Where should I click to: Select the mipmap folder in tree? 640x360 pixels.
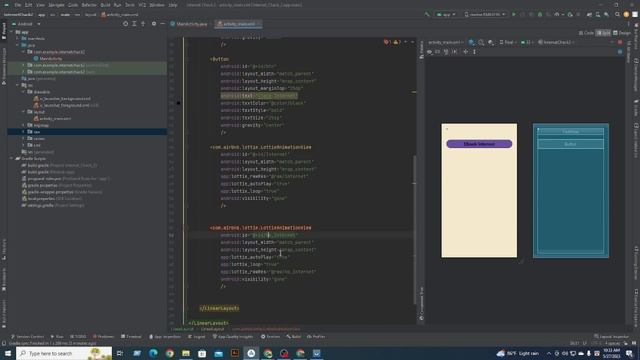pyautogui.click(x=38, y=125)
